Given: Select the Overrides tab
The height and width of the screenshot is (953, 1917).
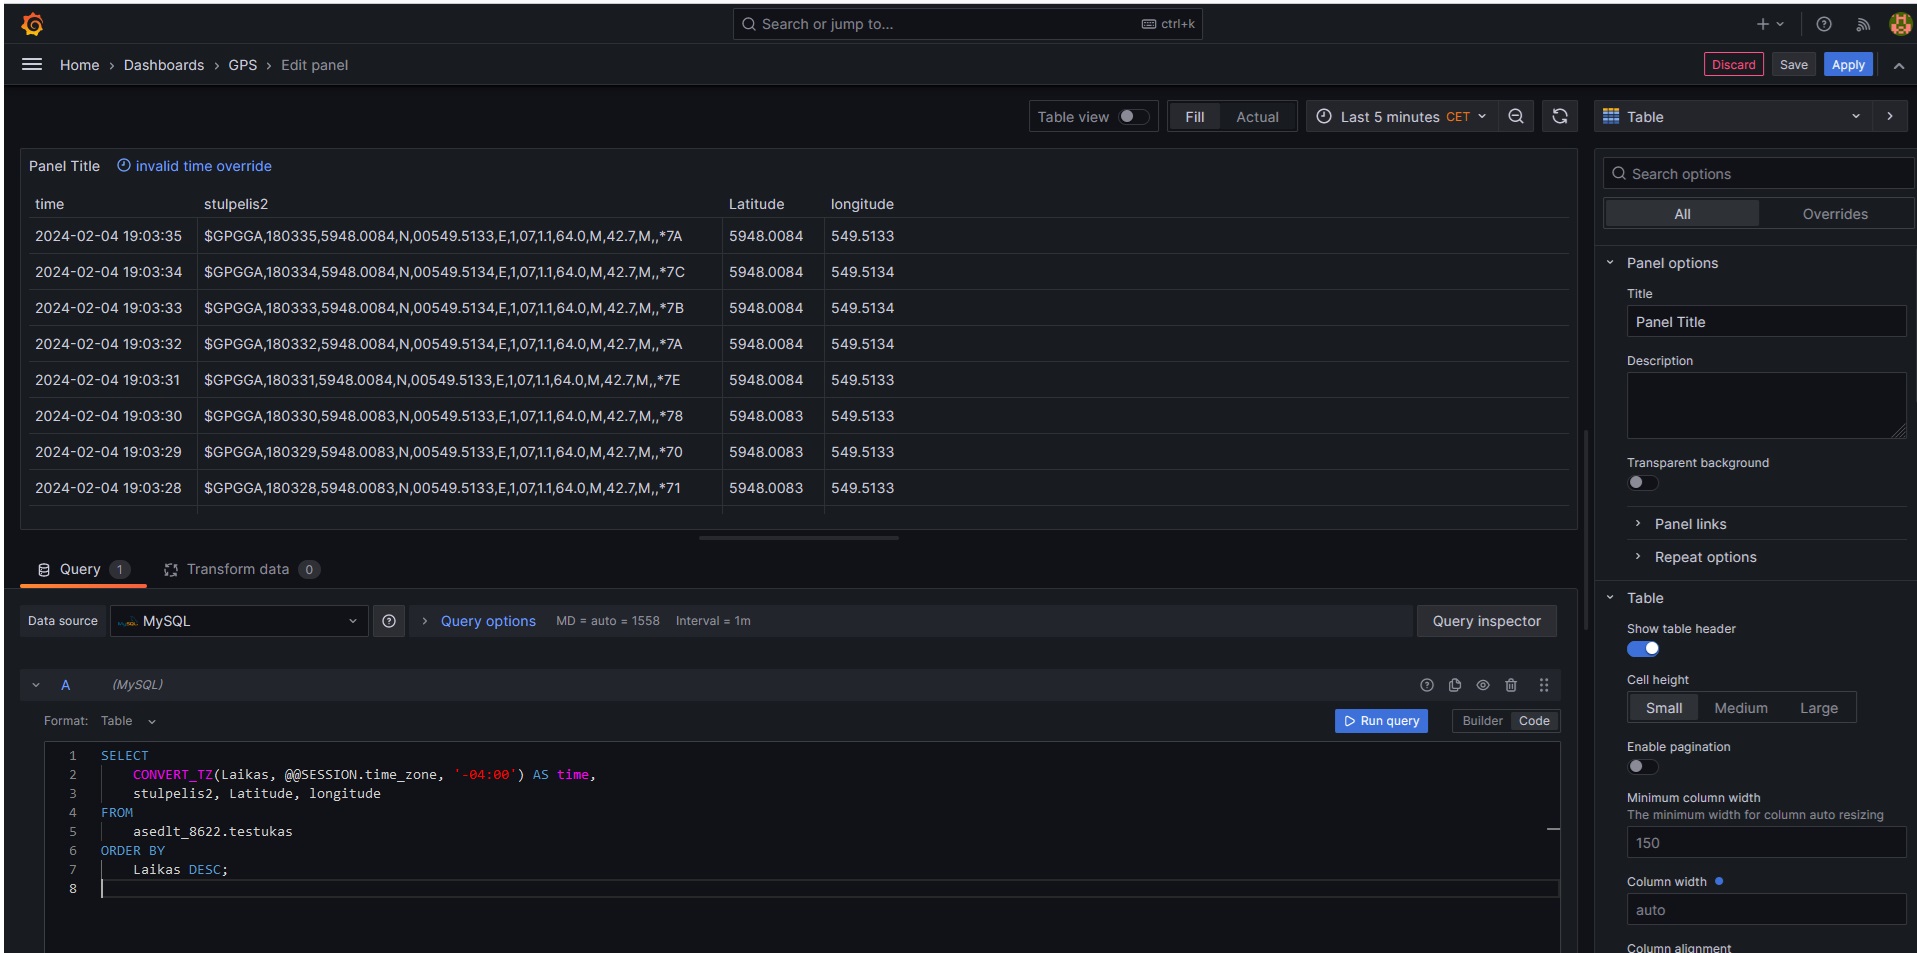Looking at the screenshot, I should (1835, 214).
